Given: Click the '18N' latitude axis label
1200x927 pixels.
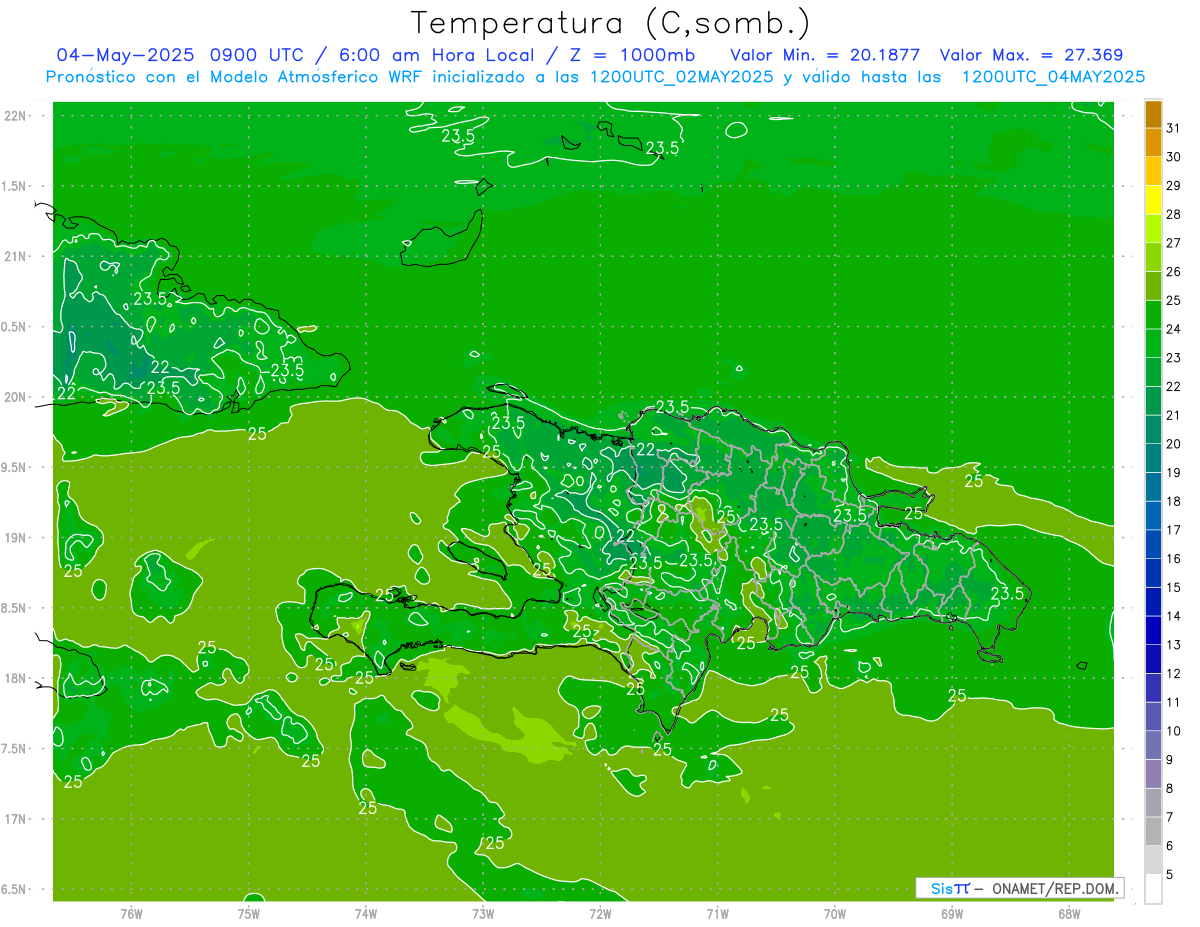Looking at the screenshot, I should pos(17,679).
